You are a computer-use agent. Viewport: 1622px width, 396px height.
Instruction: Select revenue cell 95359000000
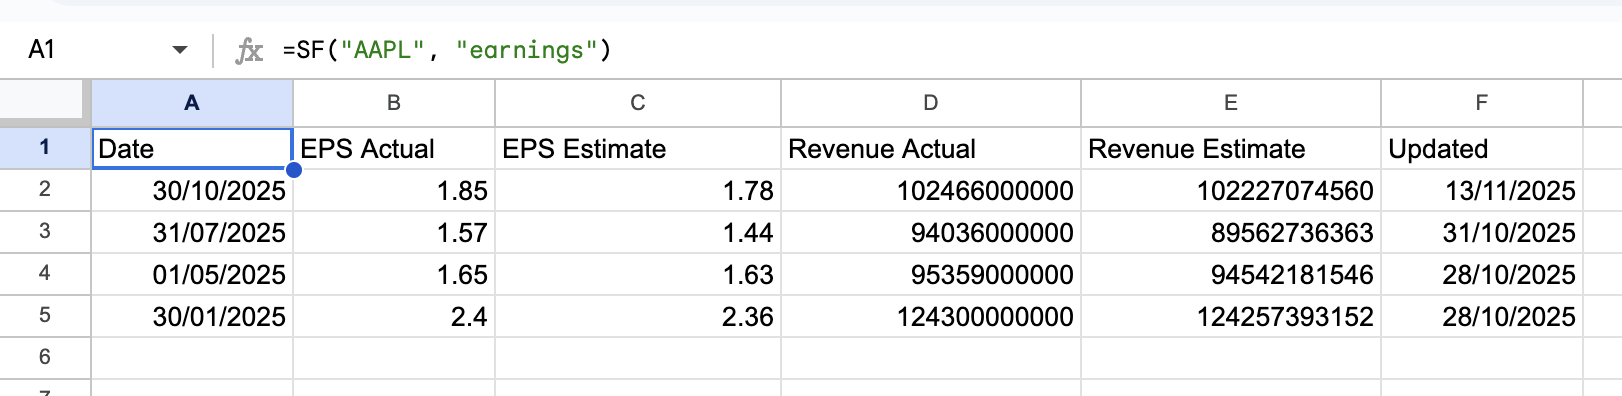point(931,274)
